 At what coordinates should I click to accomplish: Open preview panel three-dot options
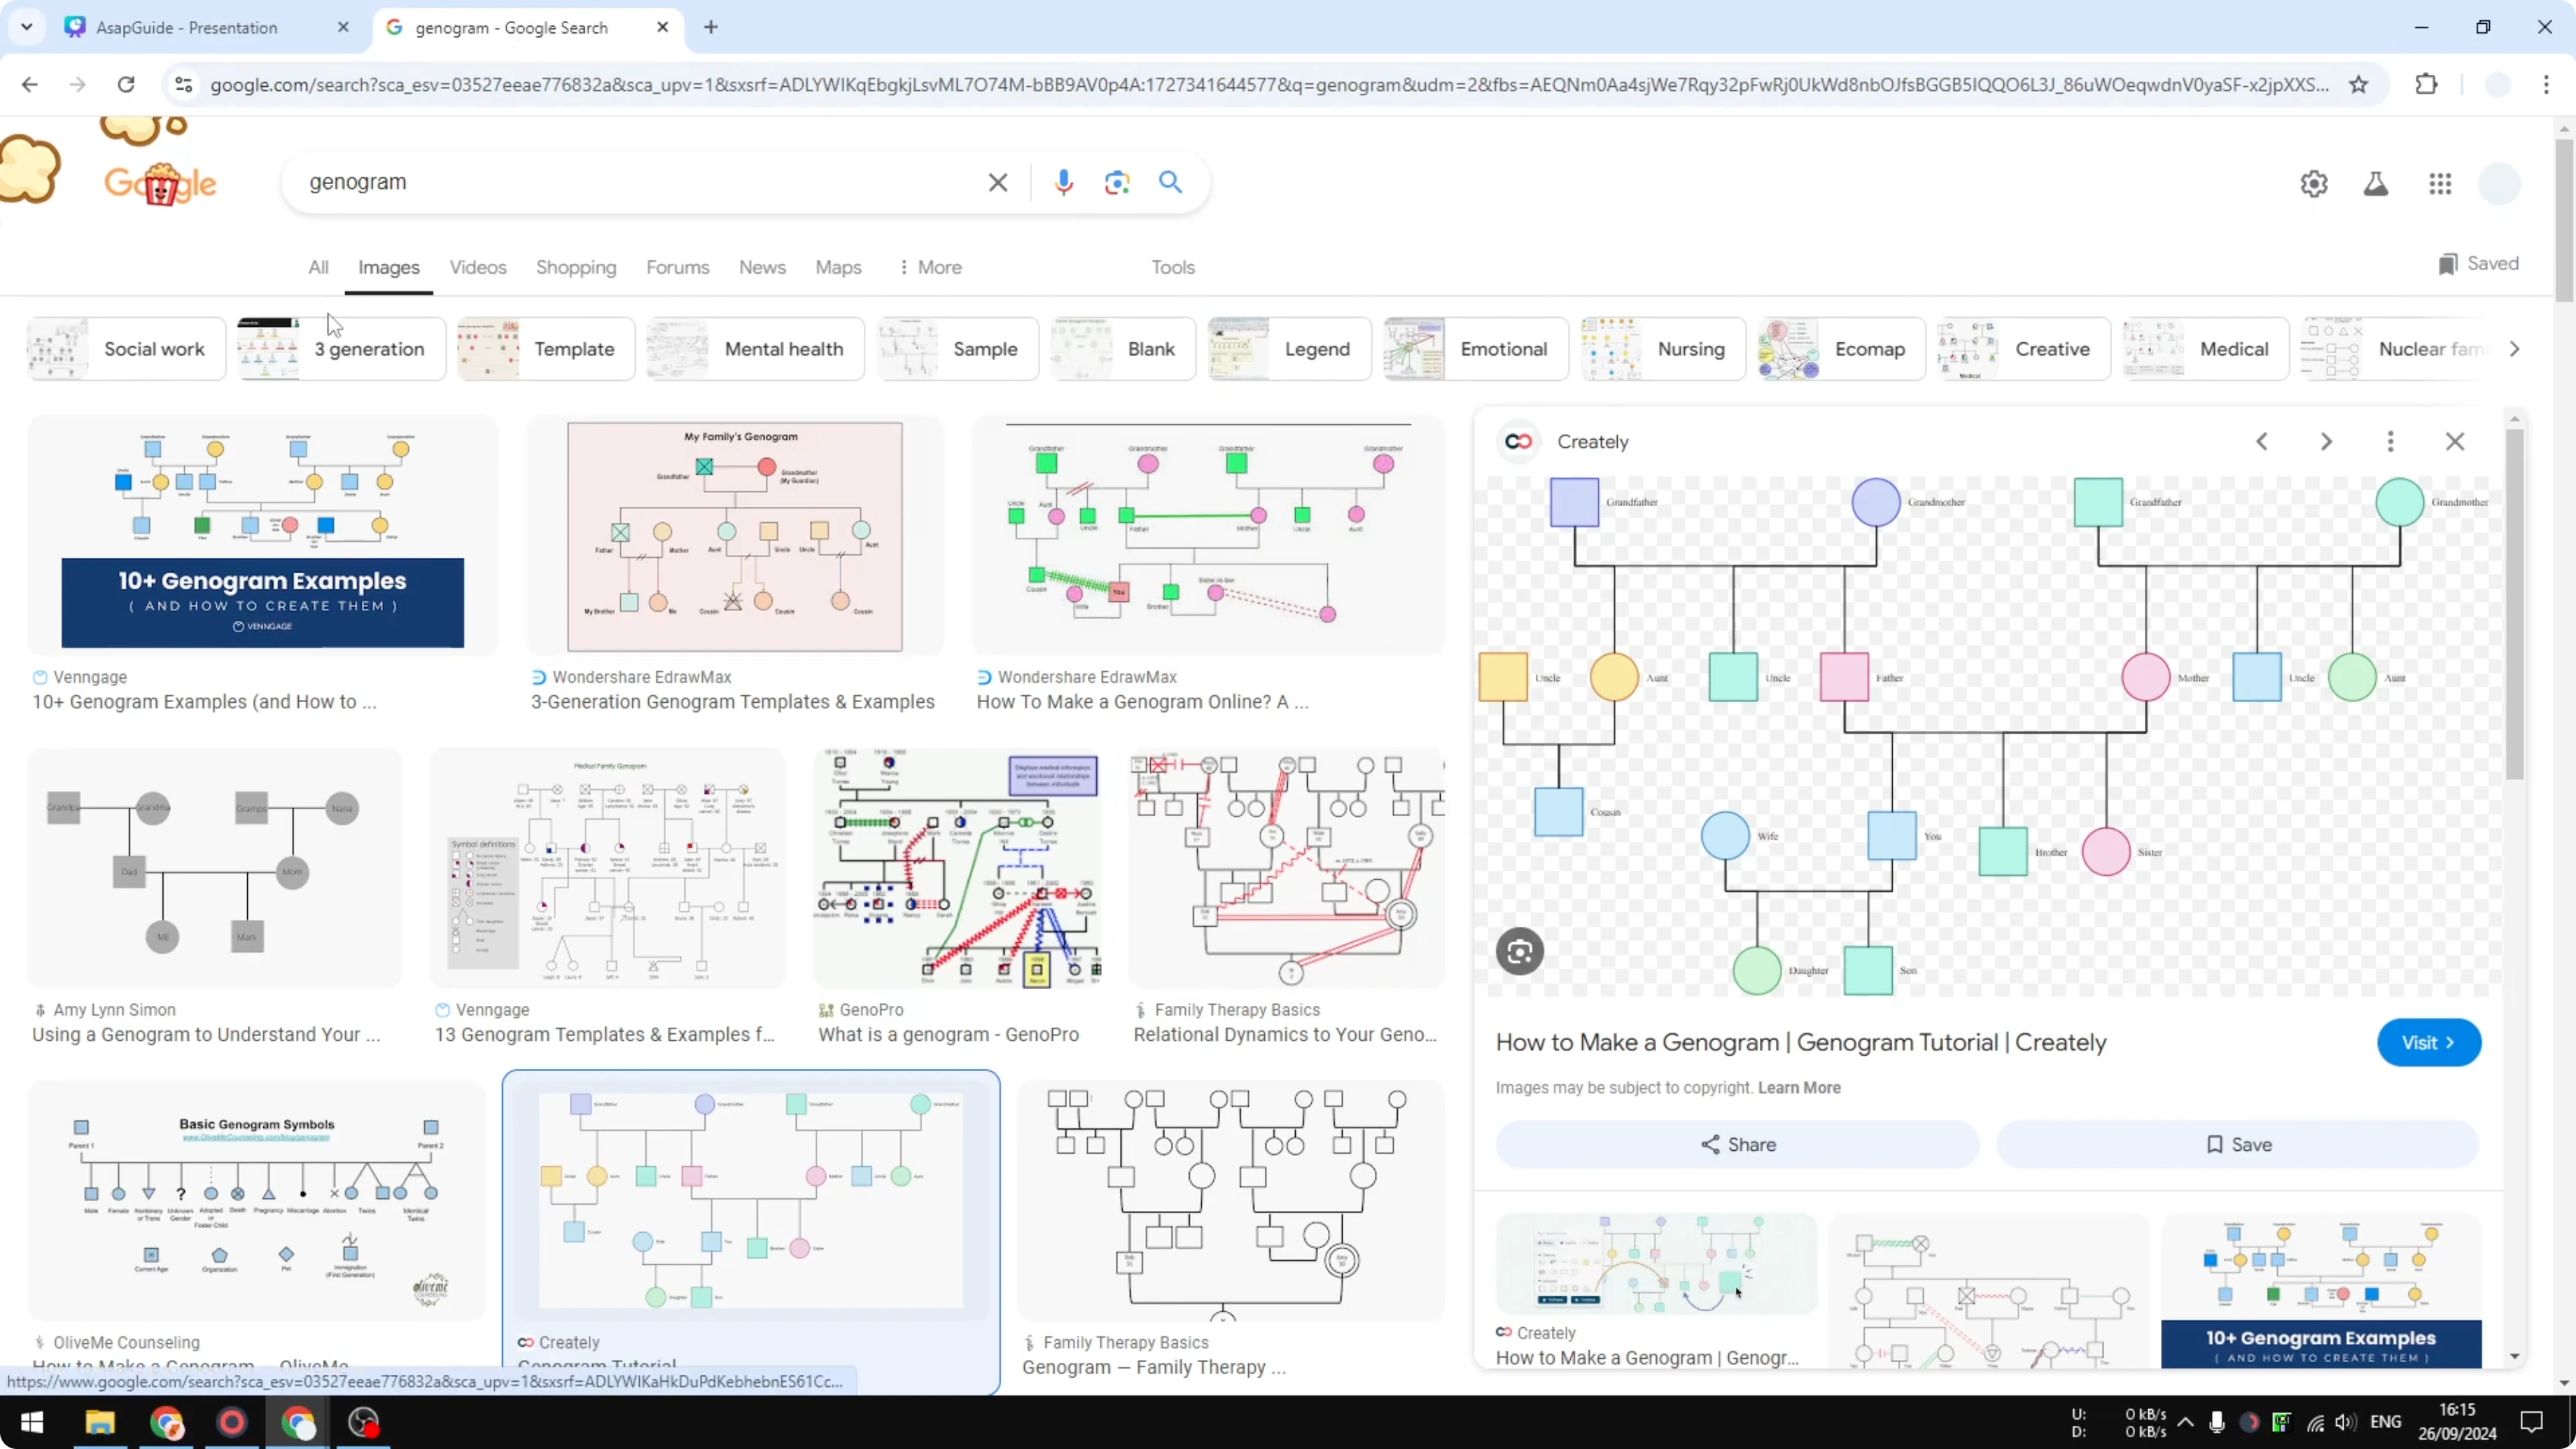pyautogui.click(x=2390, y=442)
